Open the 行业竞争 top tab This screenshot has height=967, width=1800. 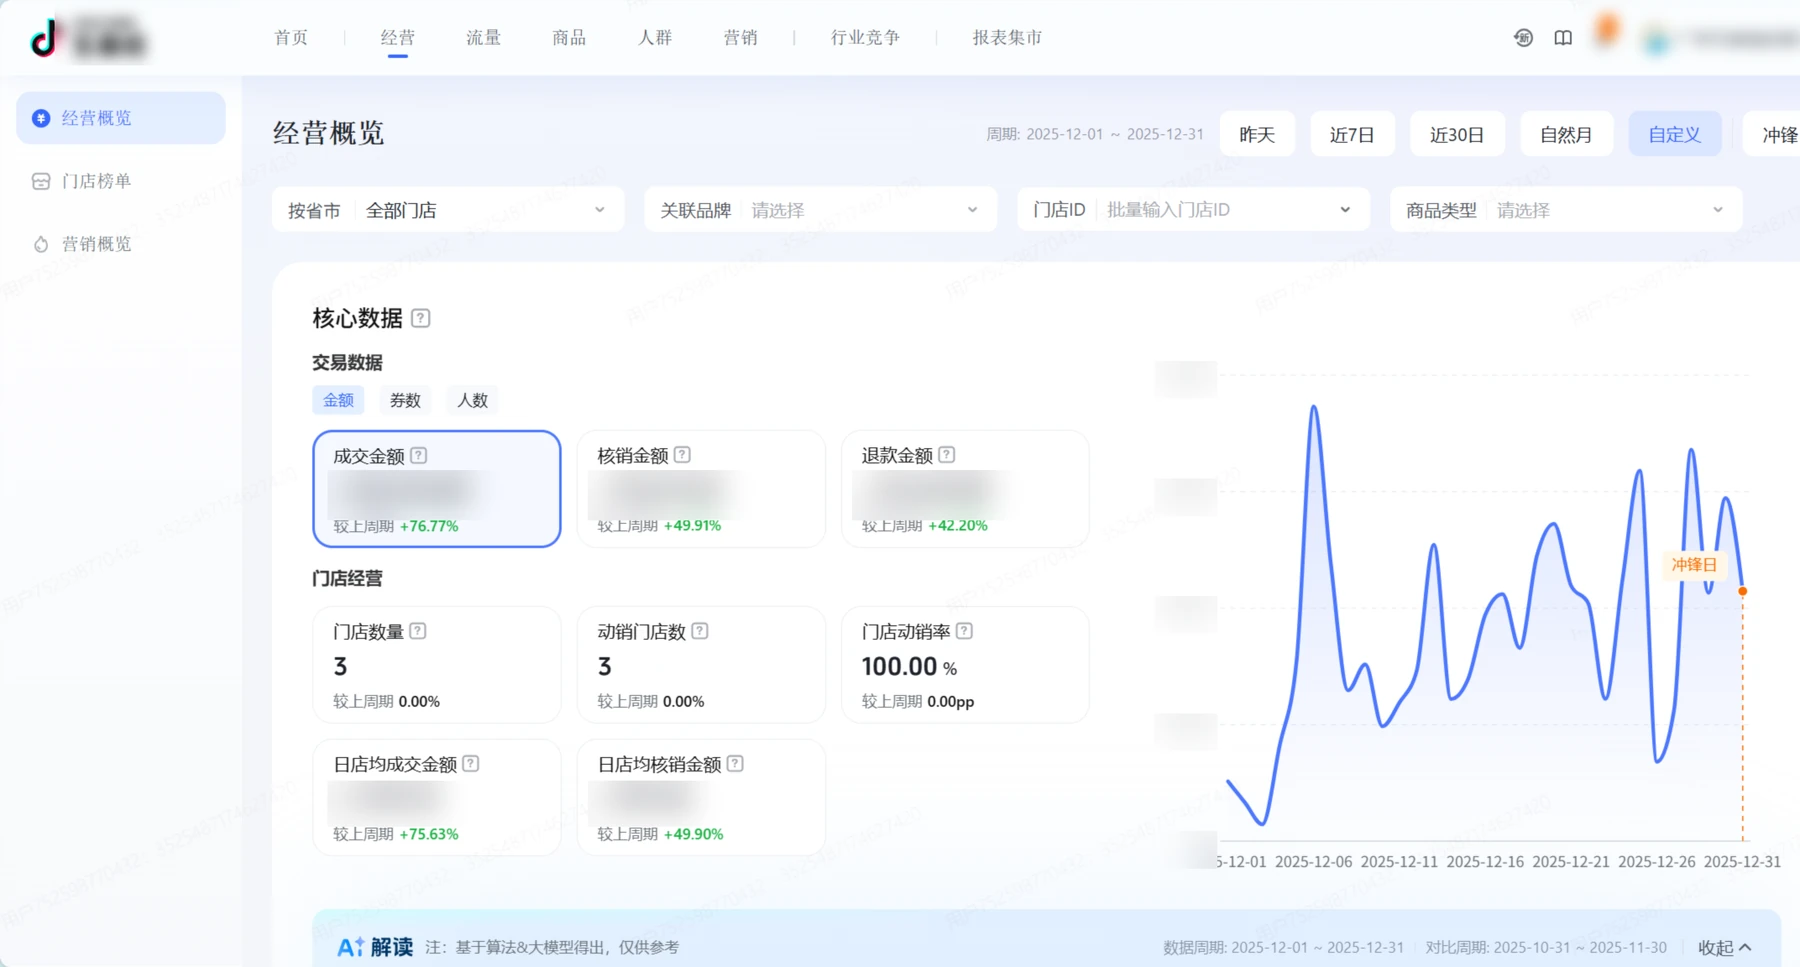[865, 38]
